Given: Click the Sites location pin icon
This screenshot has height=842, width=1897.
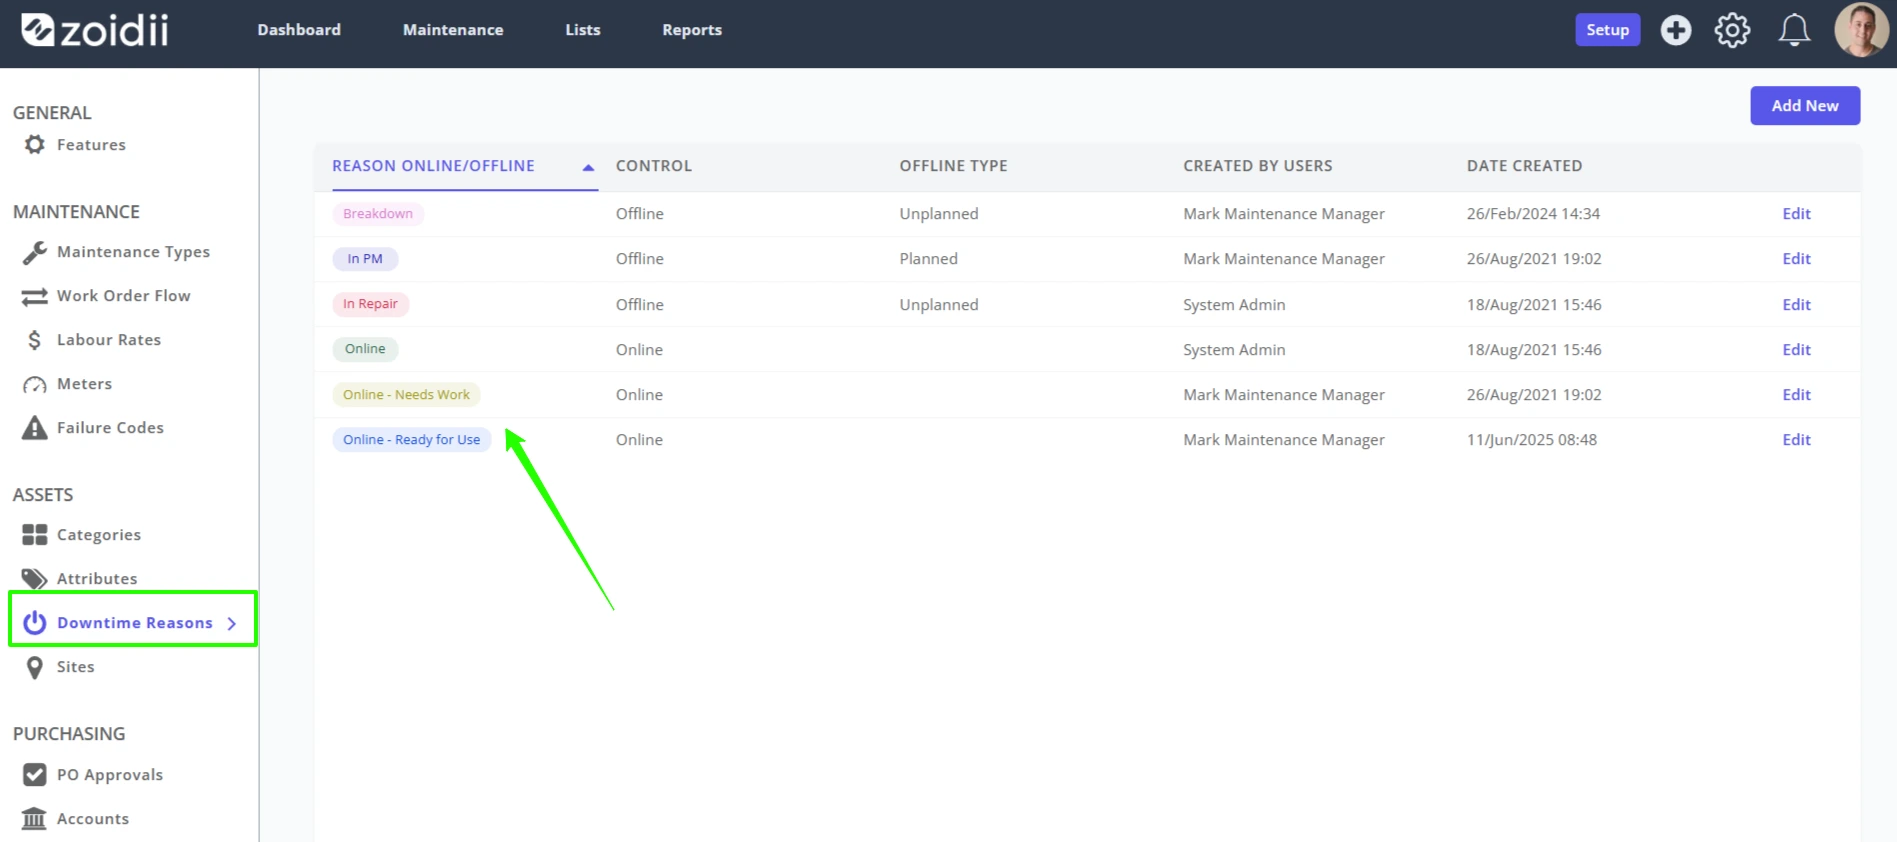Looking at the screenshot, I should (x=35, y=667).
